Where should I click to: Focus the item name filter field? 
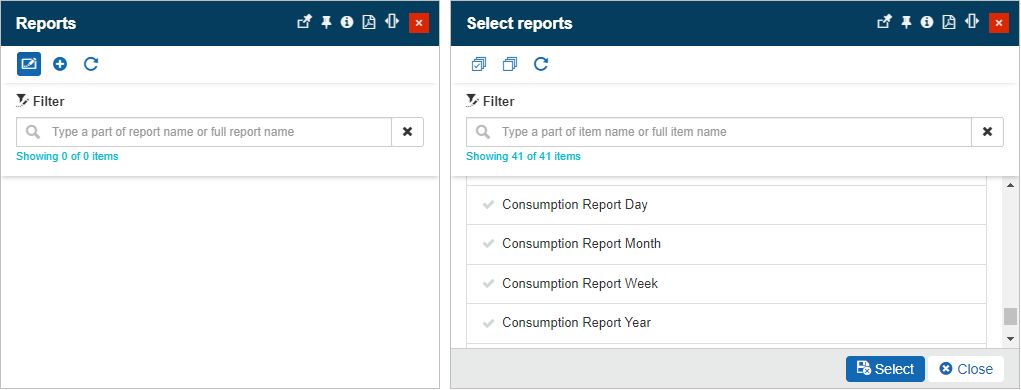pos(719,132)
